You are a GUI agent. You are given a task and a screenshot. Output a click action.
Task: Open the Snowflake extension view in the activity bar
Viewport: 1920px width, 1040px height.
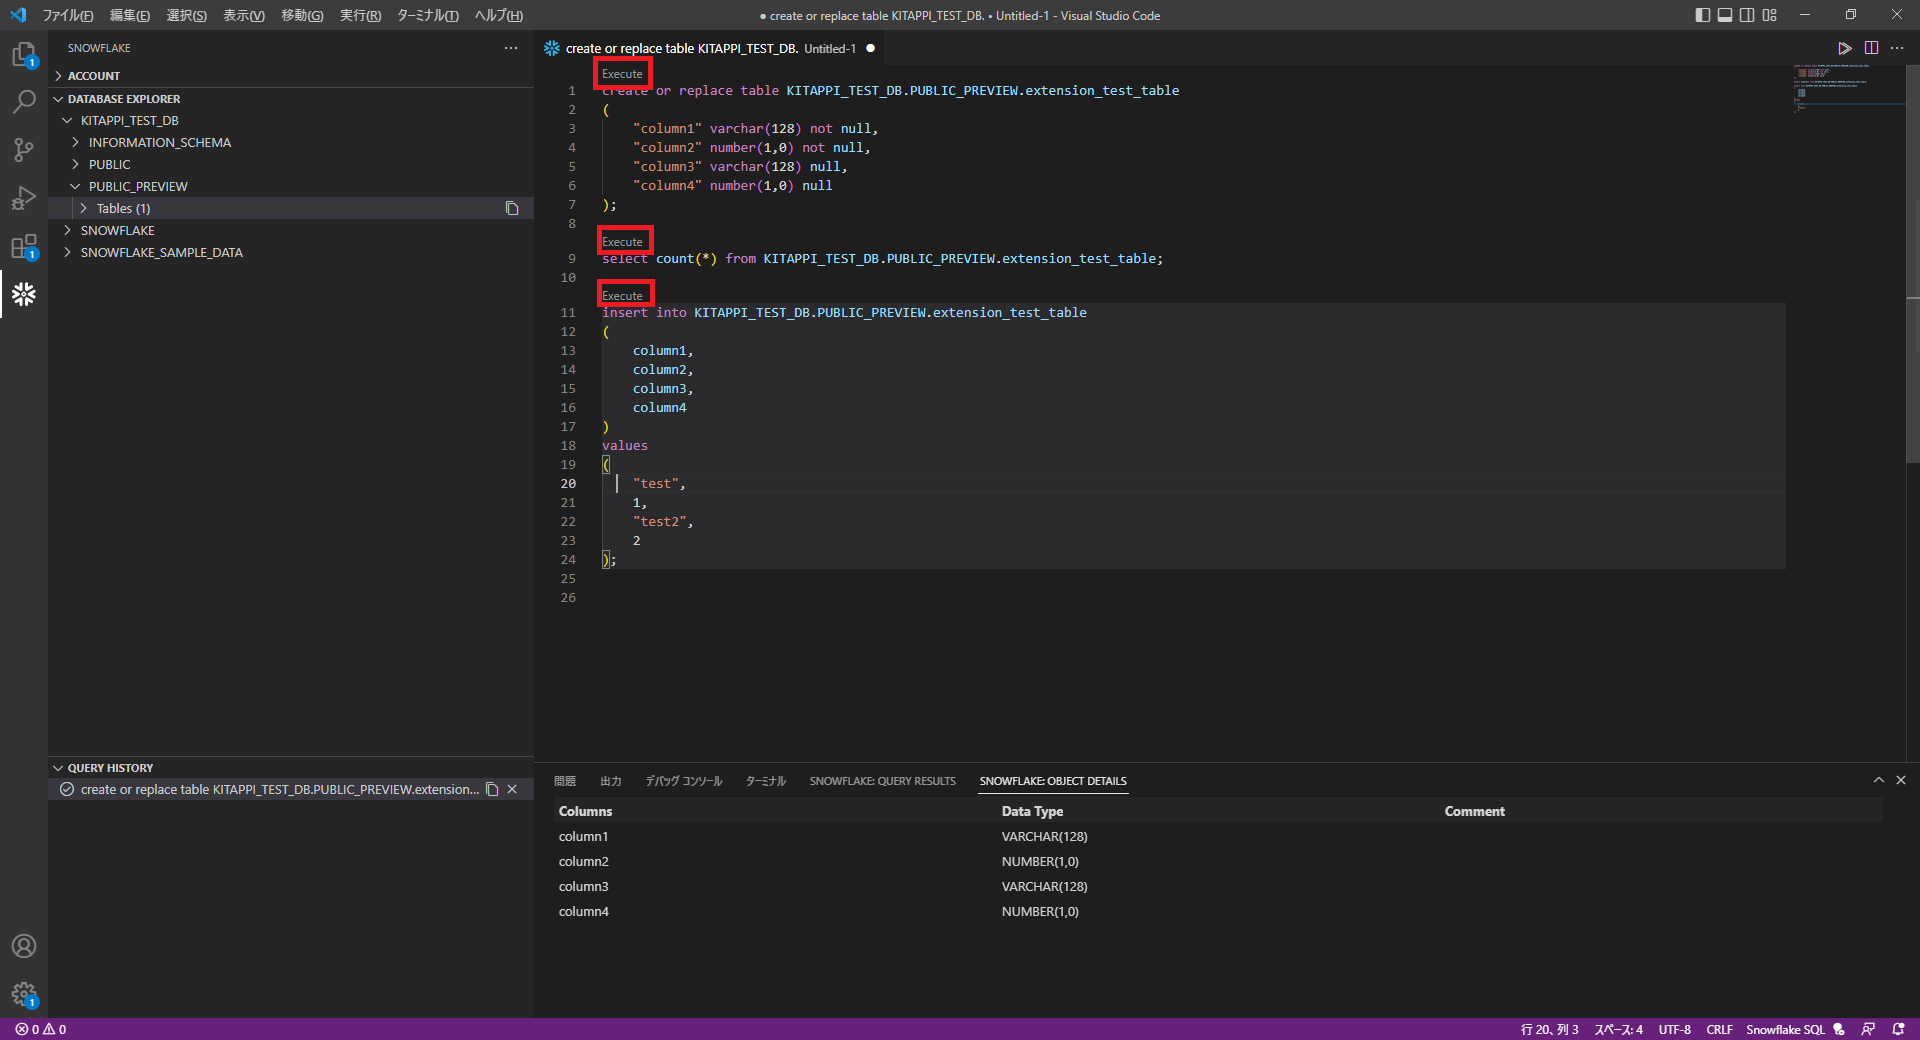[24, 294]
